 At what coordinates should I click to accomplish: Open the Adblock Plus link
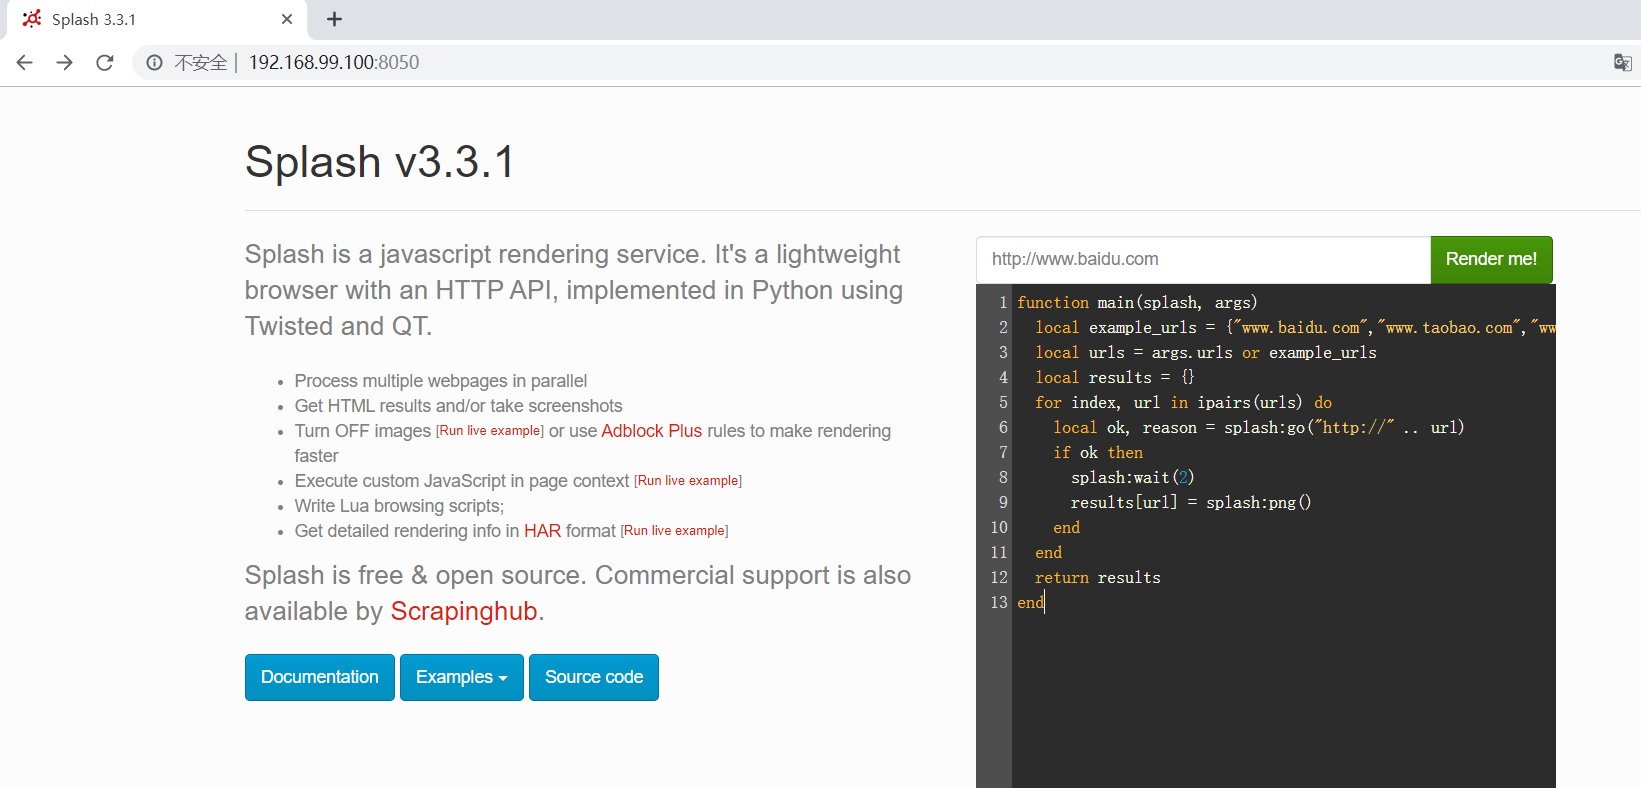point(652,431)
